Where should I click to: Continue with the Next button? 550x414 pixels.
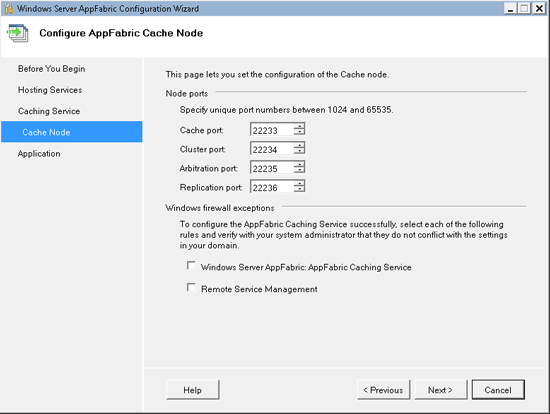pyautogui.click(x=441, y=390)
